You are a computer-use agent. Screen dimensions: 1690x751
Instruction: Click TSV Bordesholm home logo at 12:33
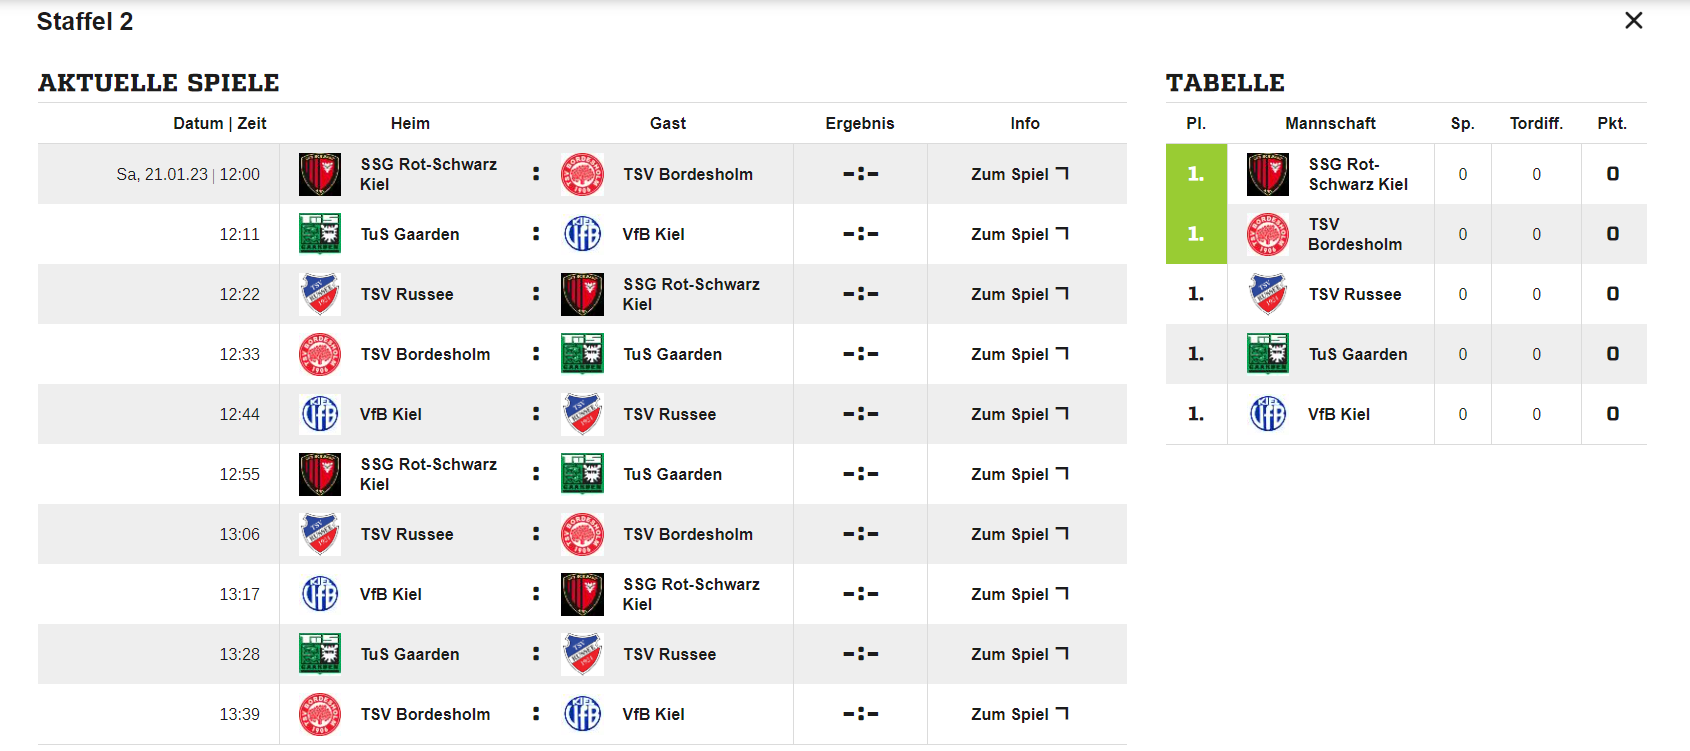click(320, 354)
